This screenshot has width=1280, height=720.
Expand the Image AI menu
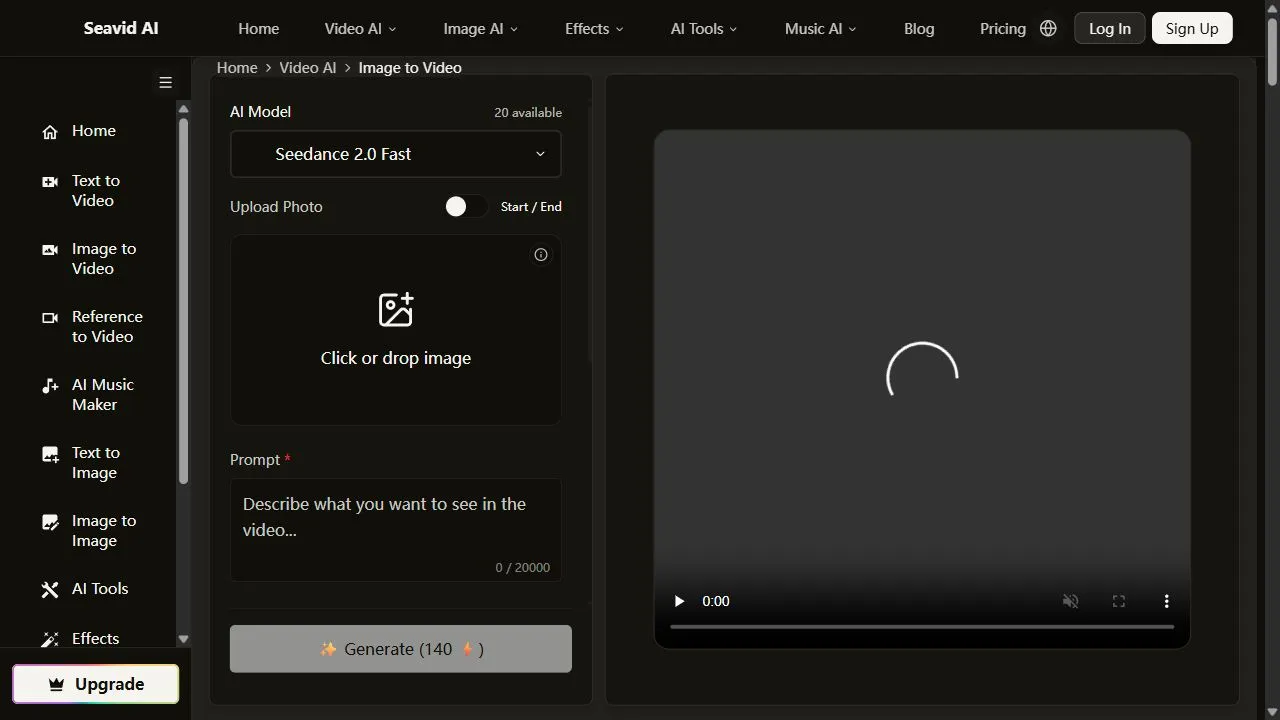[x=481, y=28]
